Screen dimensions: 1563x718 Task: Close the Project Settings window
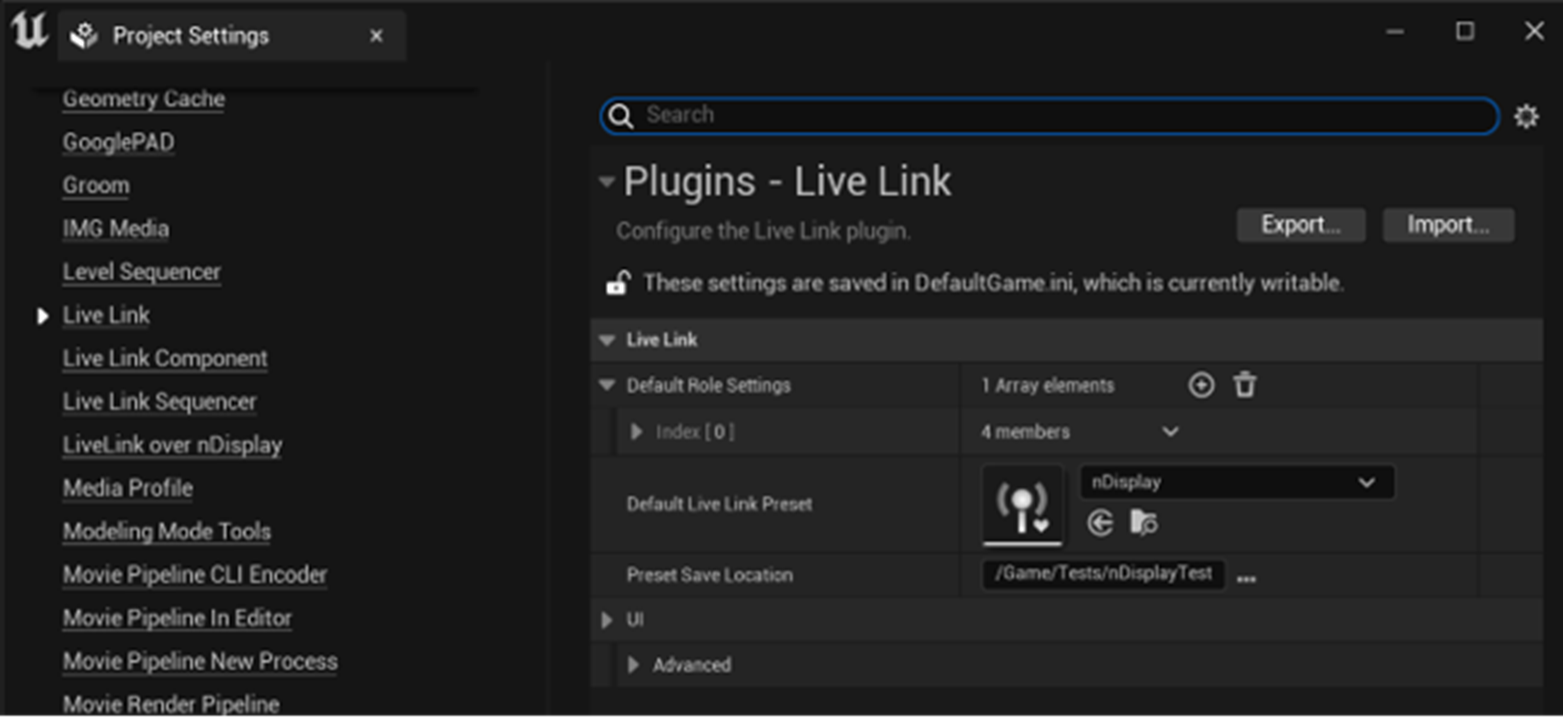(1534, 32)
